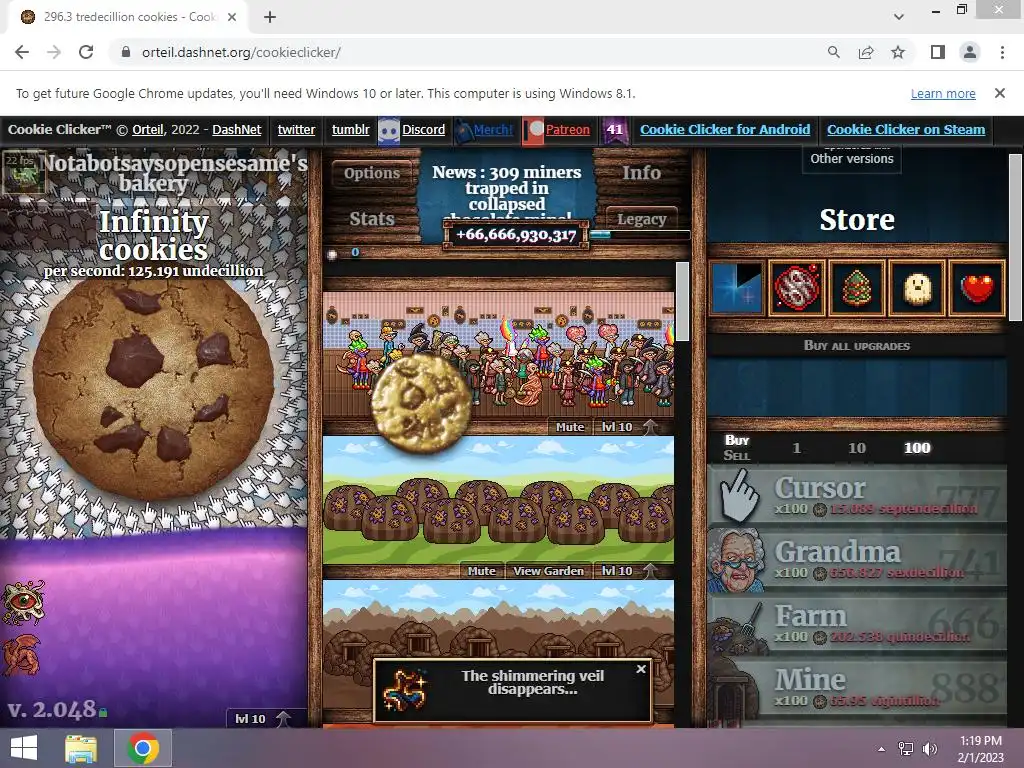Click the volume speaker tray icon

(x=929, y=749)
